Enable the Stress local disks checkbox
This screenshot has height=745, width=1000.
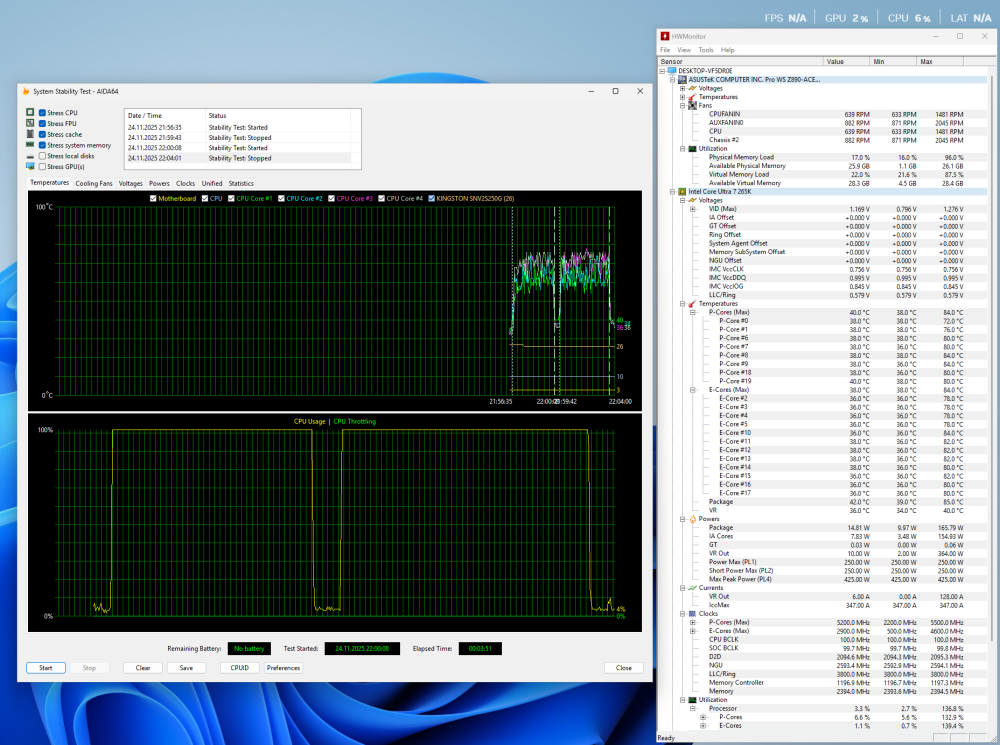[42, 156]
